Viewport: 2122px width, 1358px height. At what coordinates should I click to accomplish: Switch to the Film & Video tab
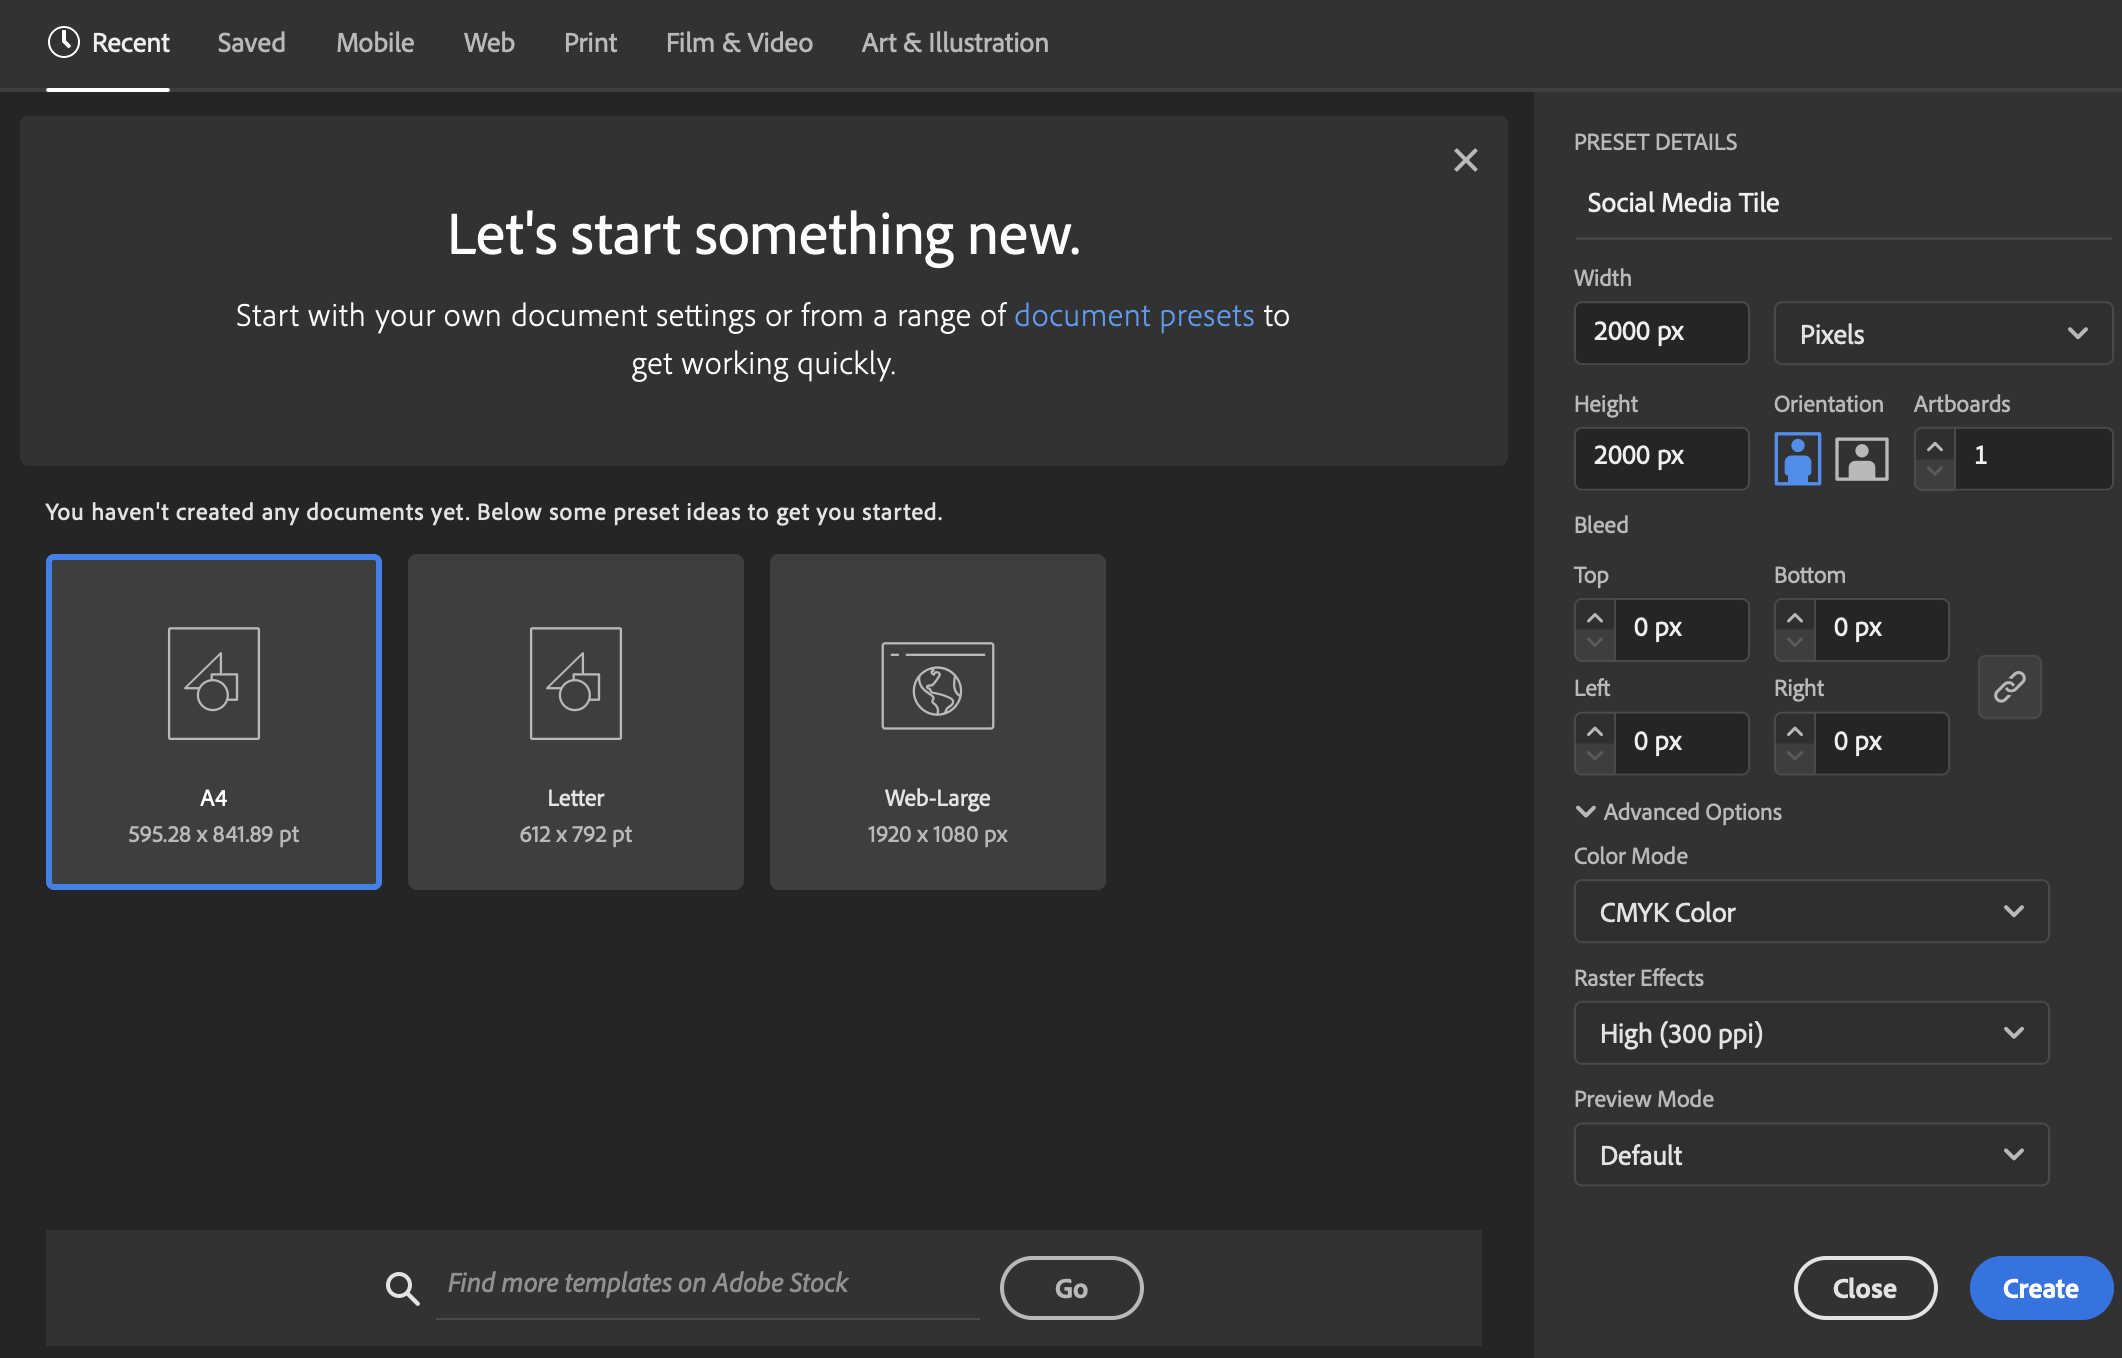coord(739,43)
